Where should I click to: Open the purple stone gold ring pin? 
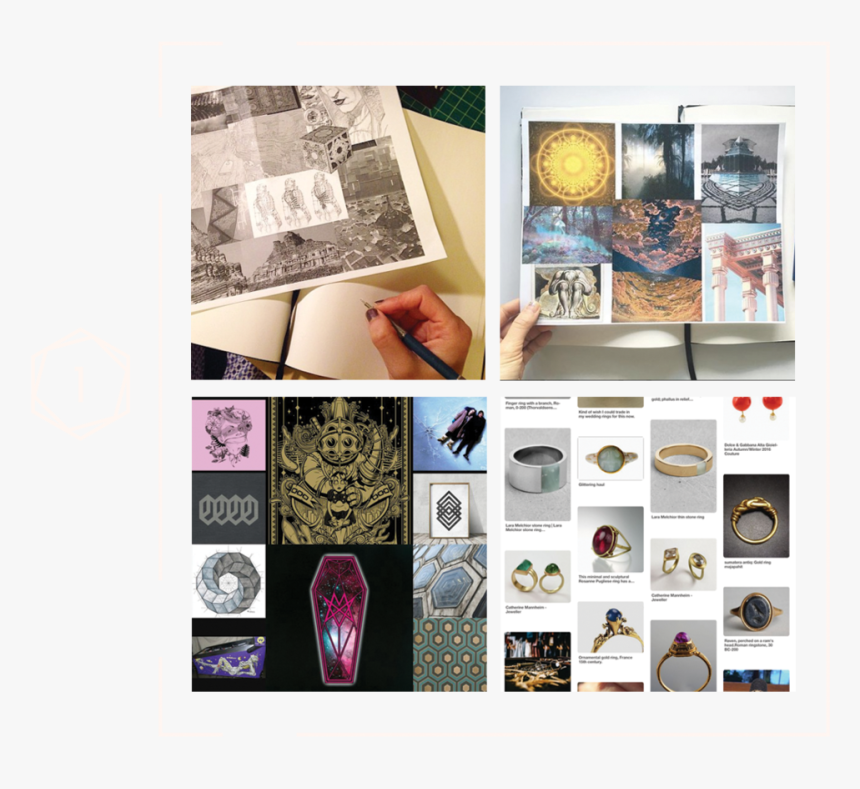(683, 656)
